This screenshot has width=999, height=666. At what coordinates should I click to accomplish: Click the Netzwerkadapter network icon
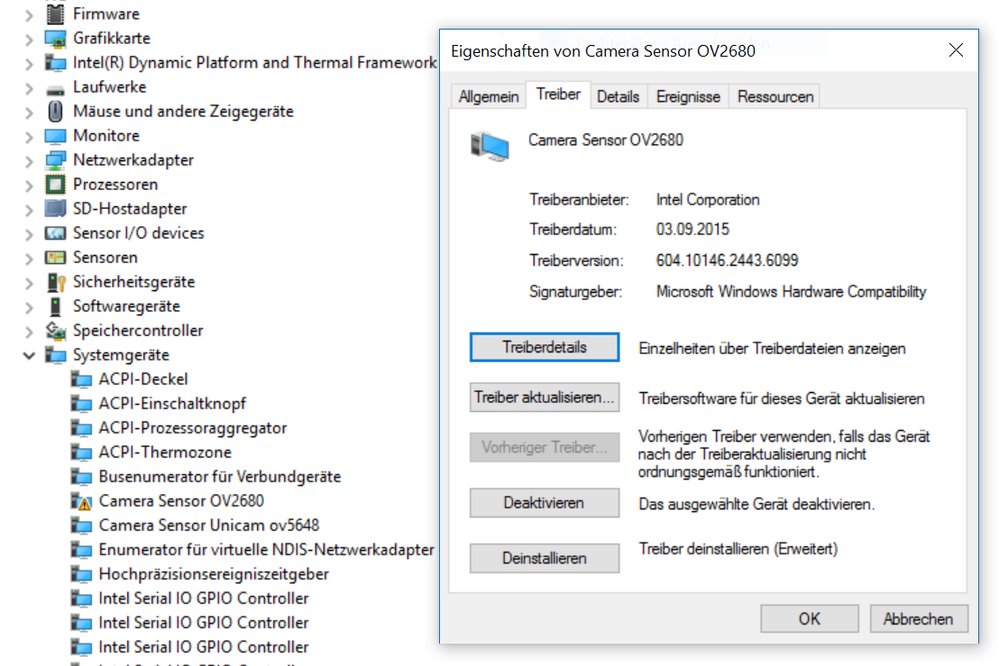pos(56,160)
